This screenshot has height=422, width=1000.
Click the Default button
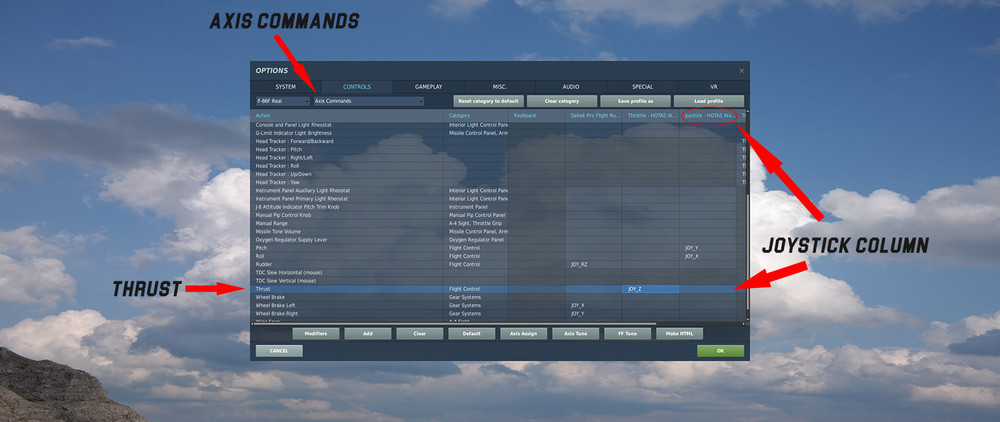coord(471,333)
